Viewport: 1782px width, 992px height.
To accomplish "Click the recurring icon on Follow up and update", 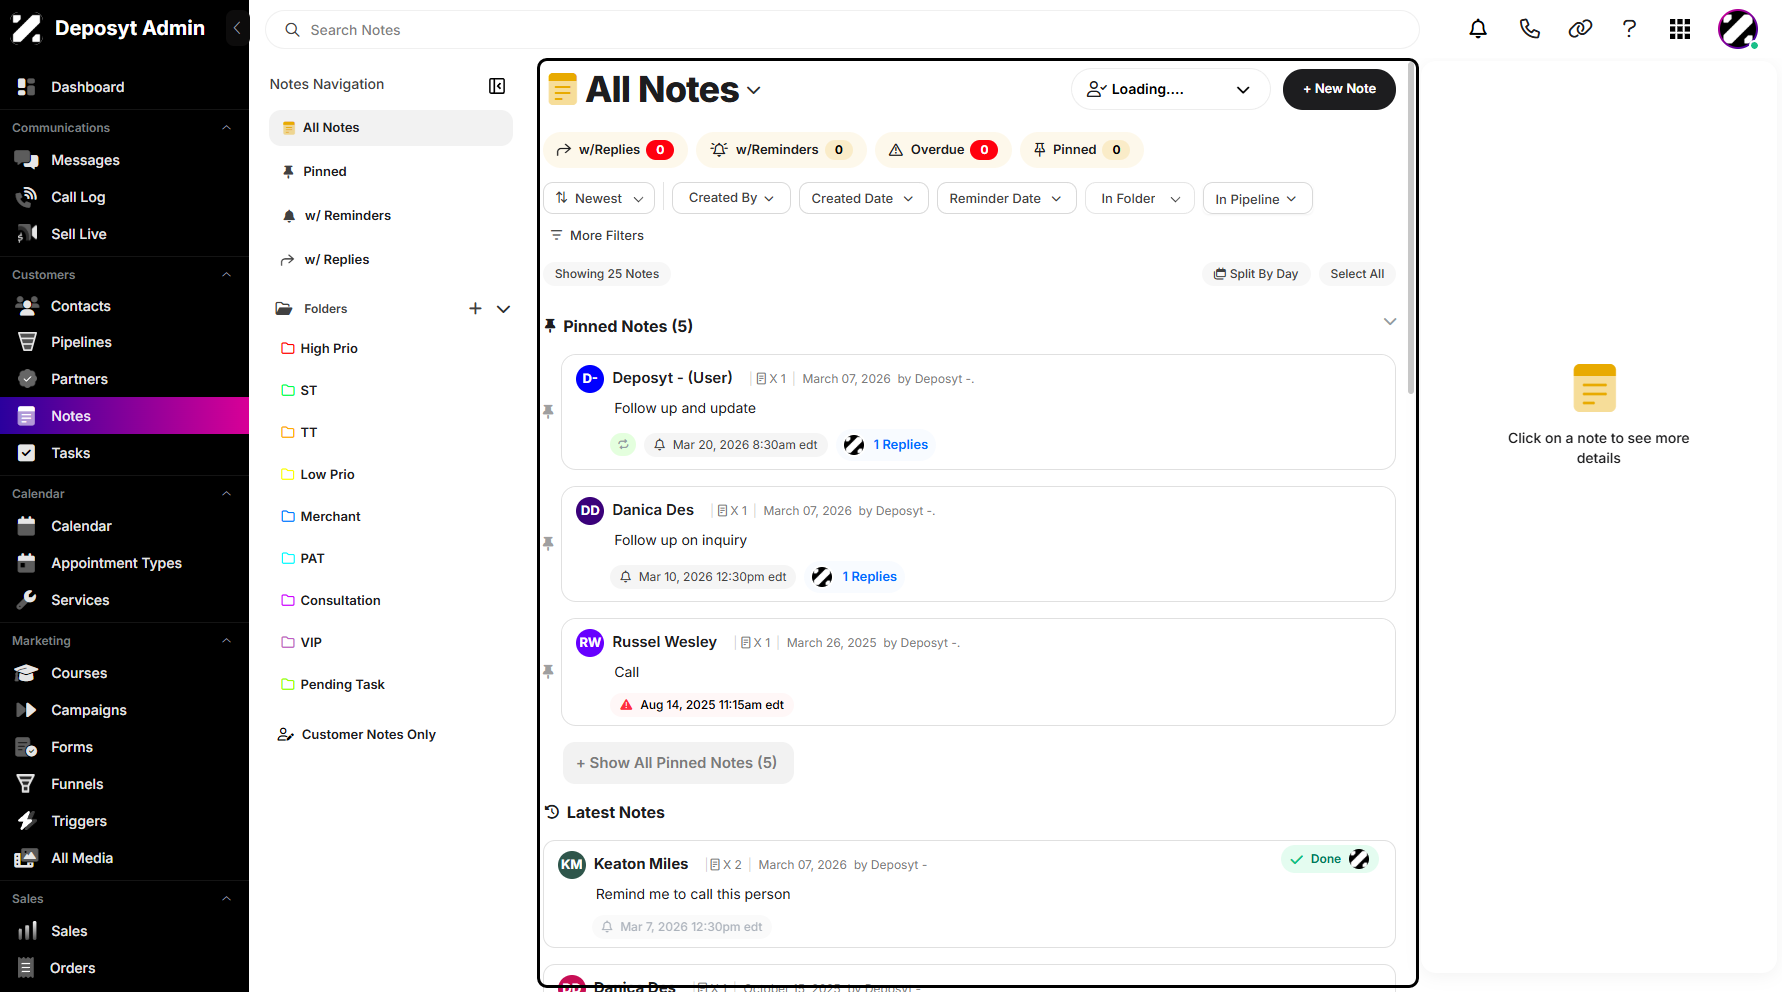I will [x=623, y=445].
